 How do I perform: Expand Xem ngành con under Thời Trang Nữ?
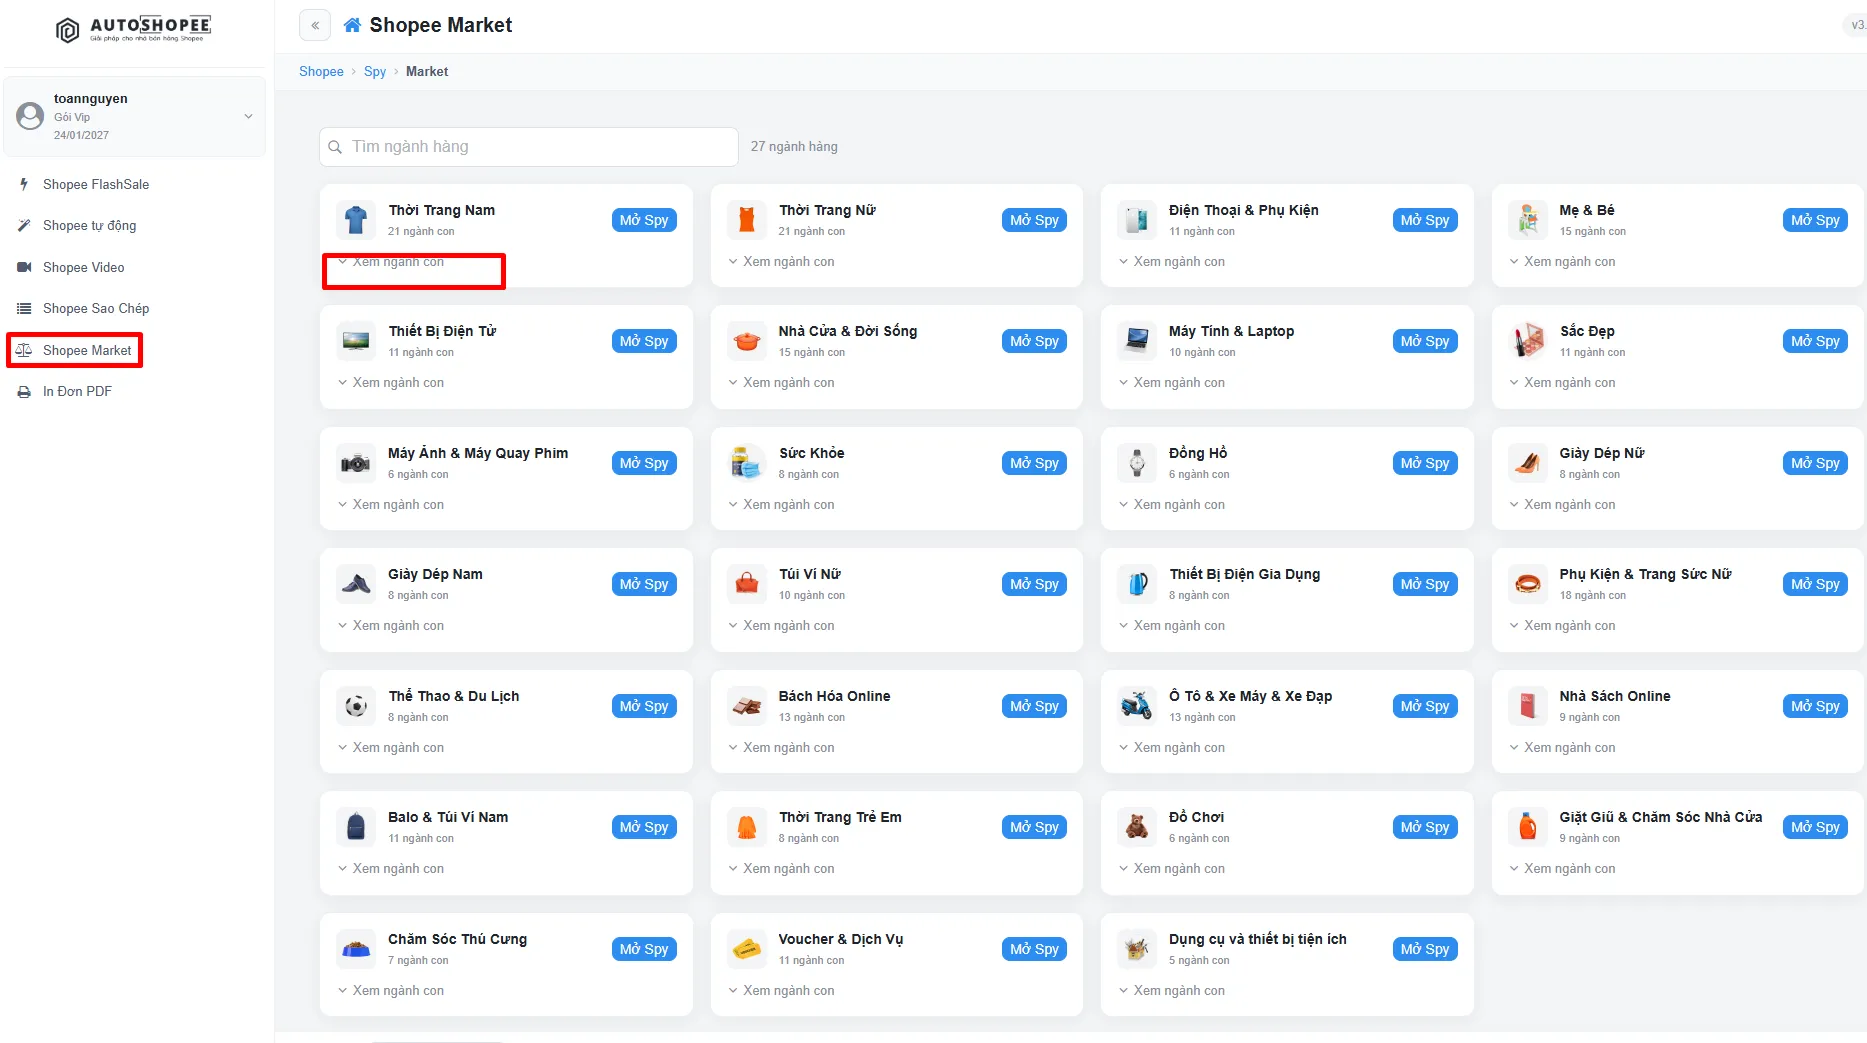click(x=781, y=261)
